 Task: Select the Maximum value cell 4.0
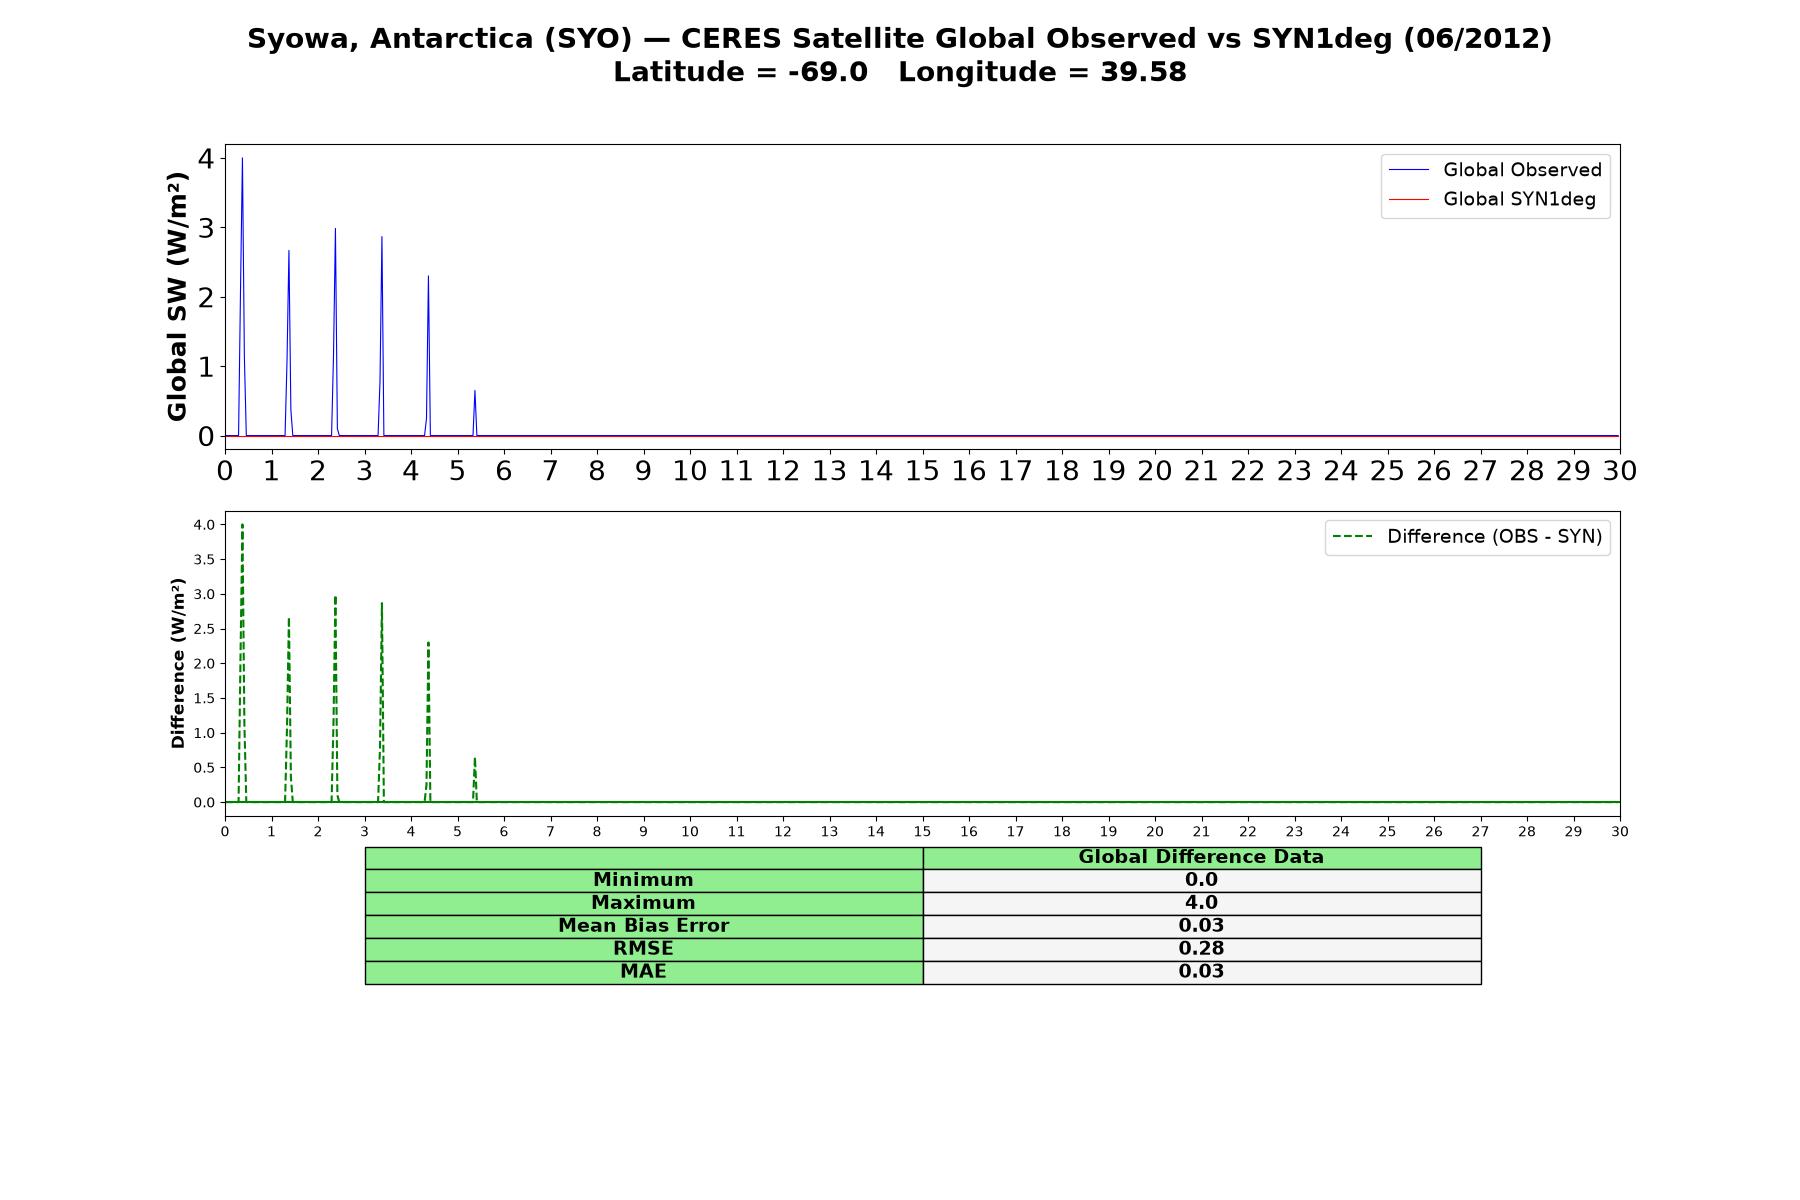tap(1201, 903)
